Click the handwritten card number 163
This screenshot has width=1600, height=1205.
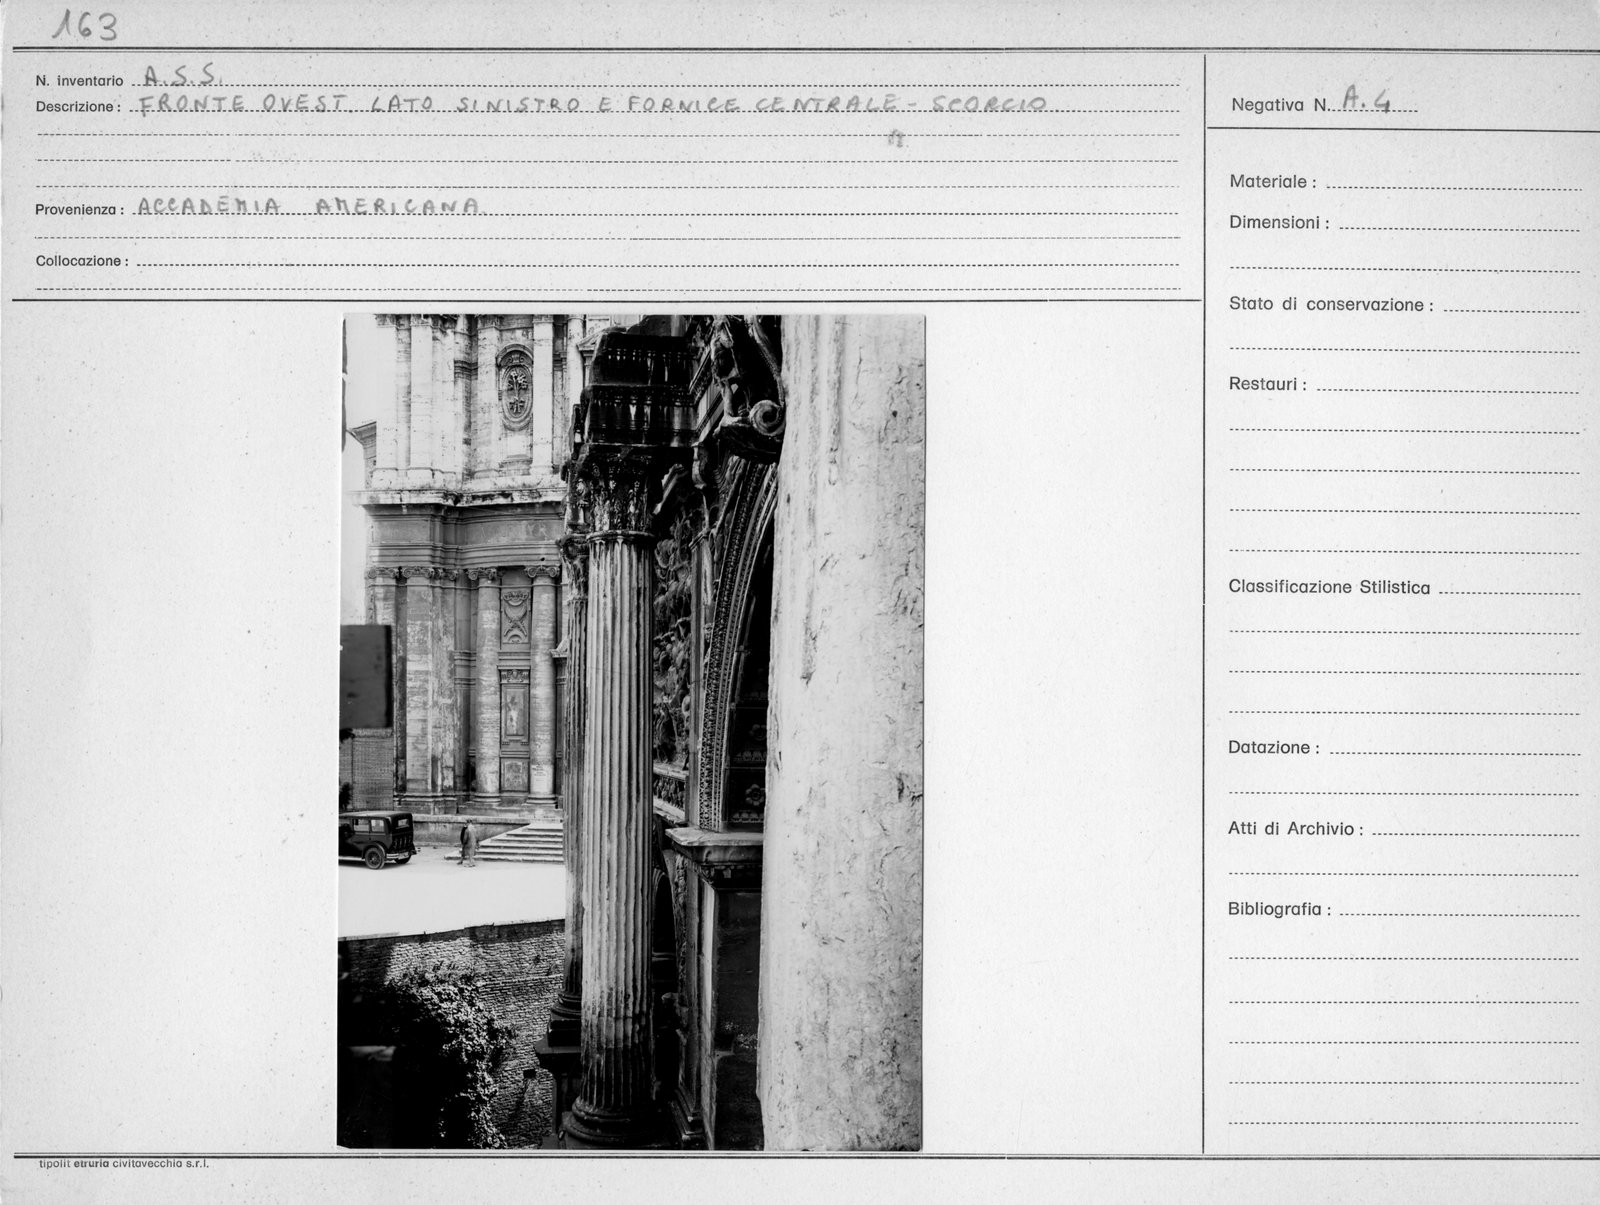click(85, 27)
